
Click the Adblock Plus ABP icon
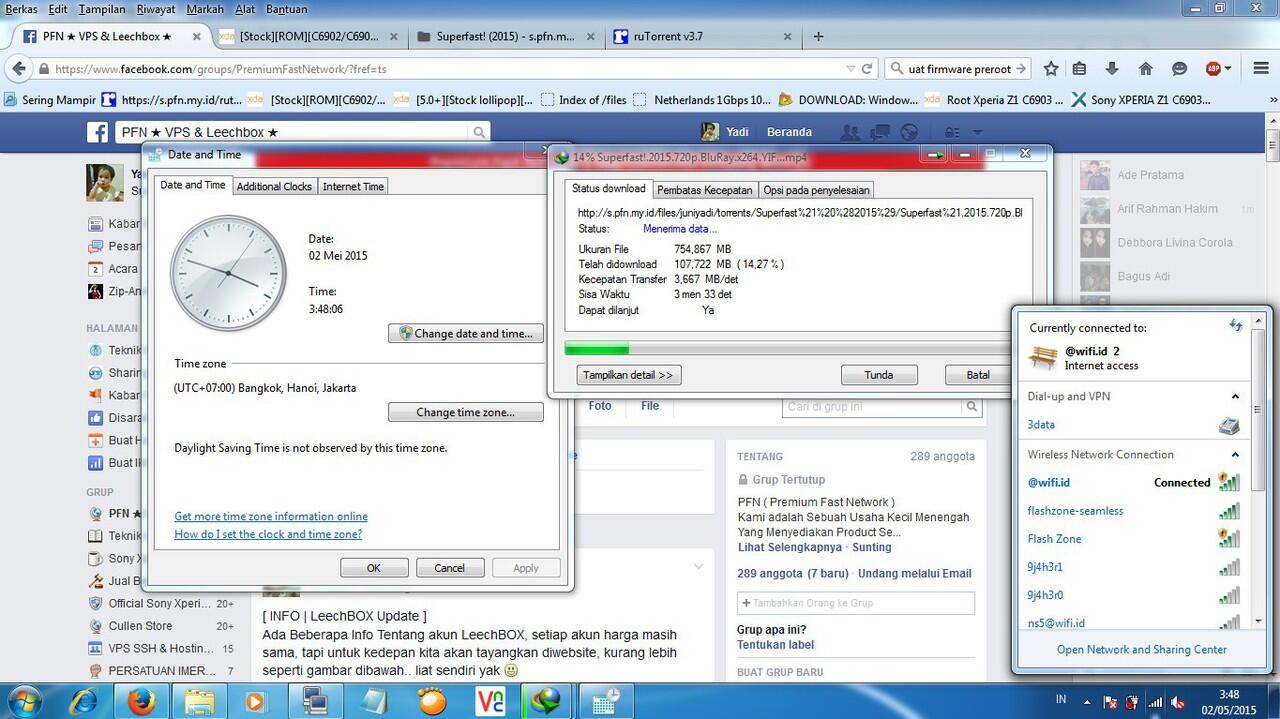(1213, 69)
